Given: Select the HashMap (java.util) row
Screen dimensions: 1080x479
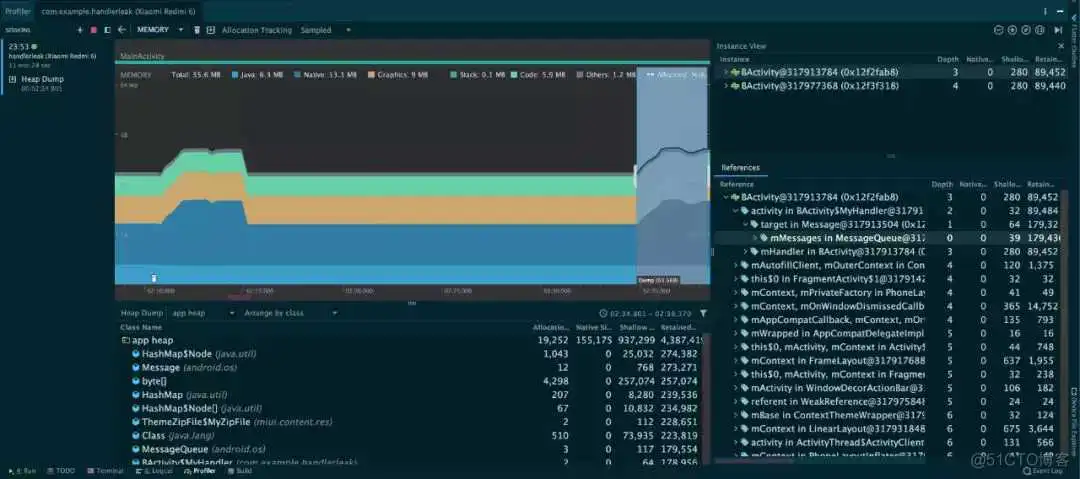Looking at the screenshot, I should point(411,395).
